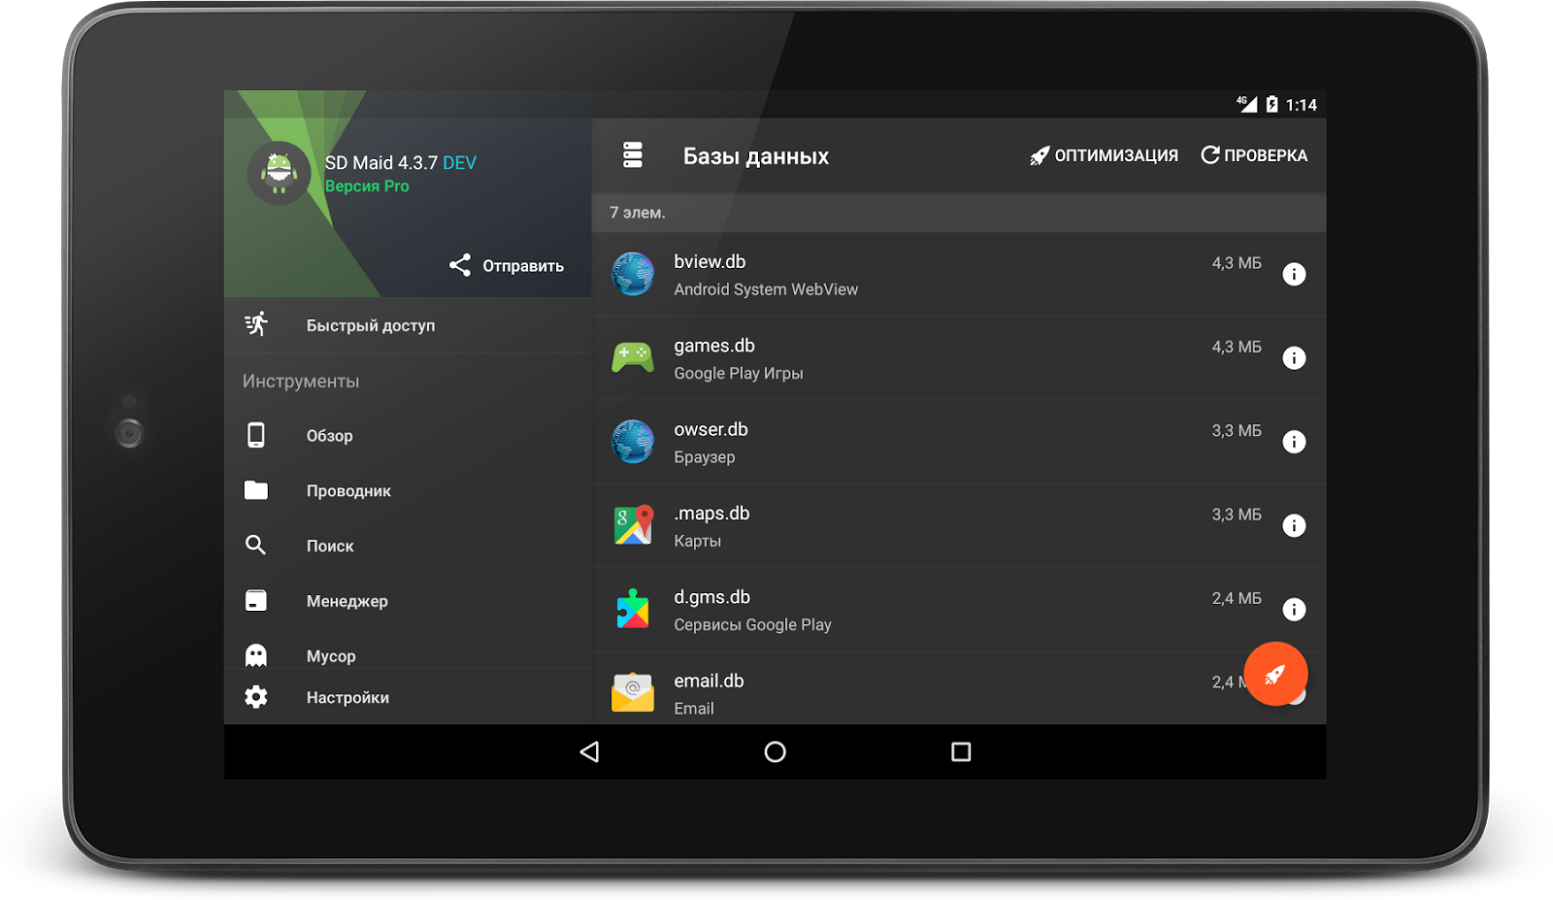Tap the Email envelope icon
The image size is (1553, 900).
pos(633,693)
